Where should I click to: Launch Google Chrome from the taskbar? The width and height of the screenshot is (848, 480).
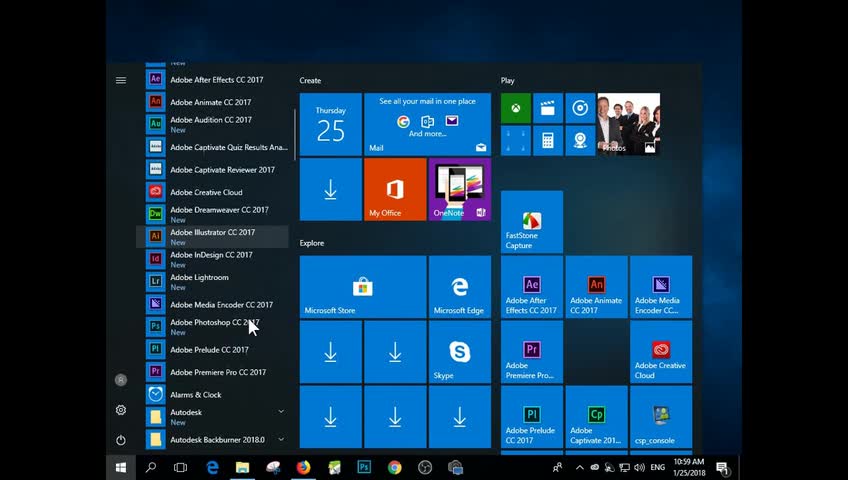point(395,468)
